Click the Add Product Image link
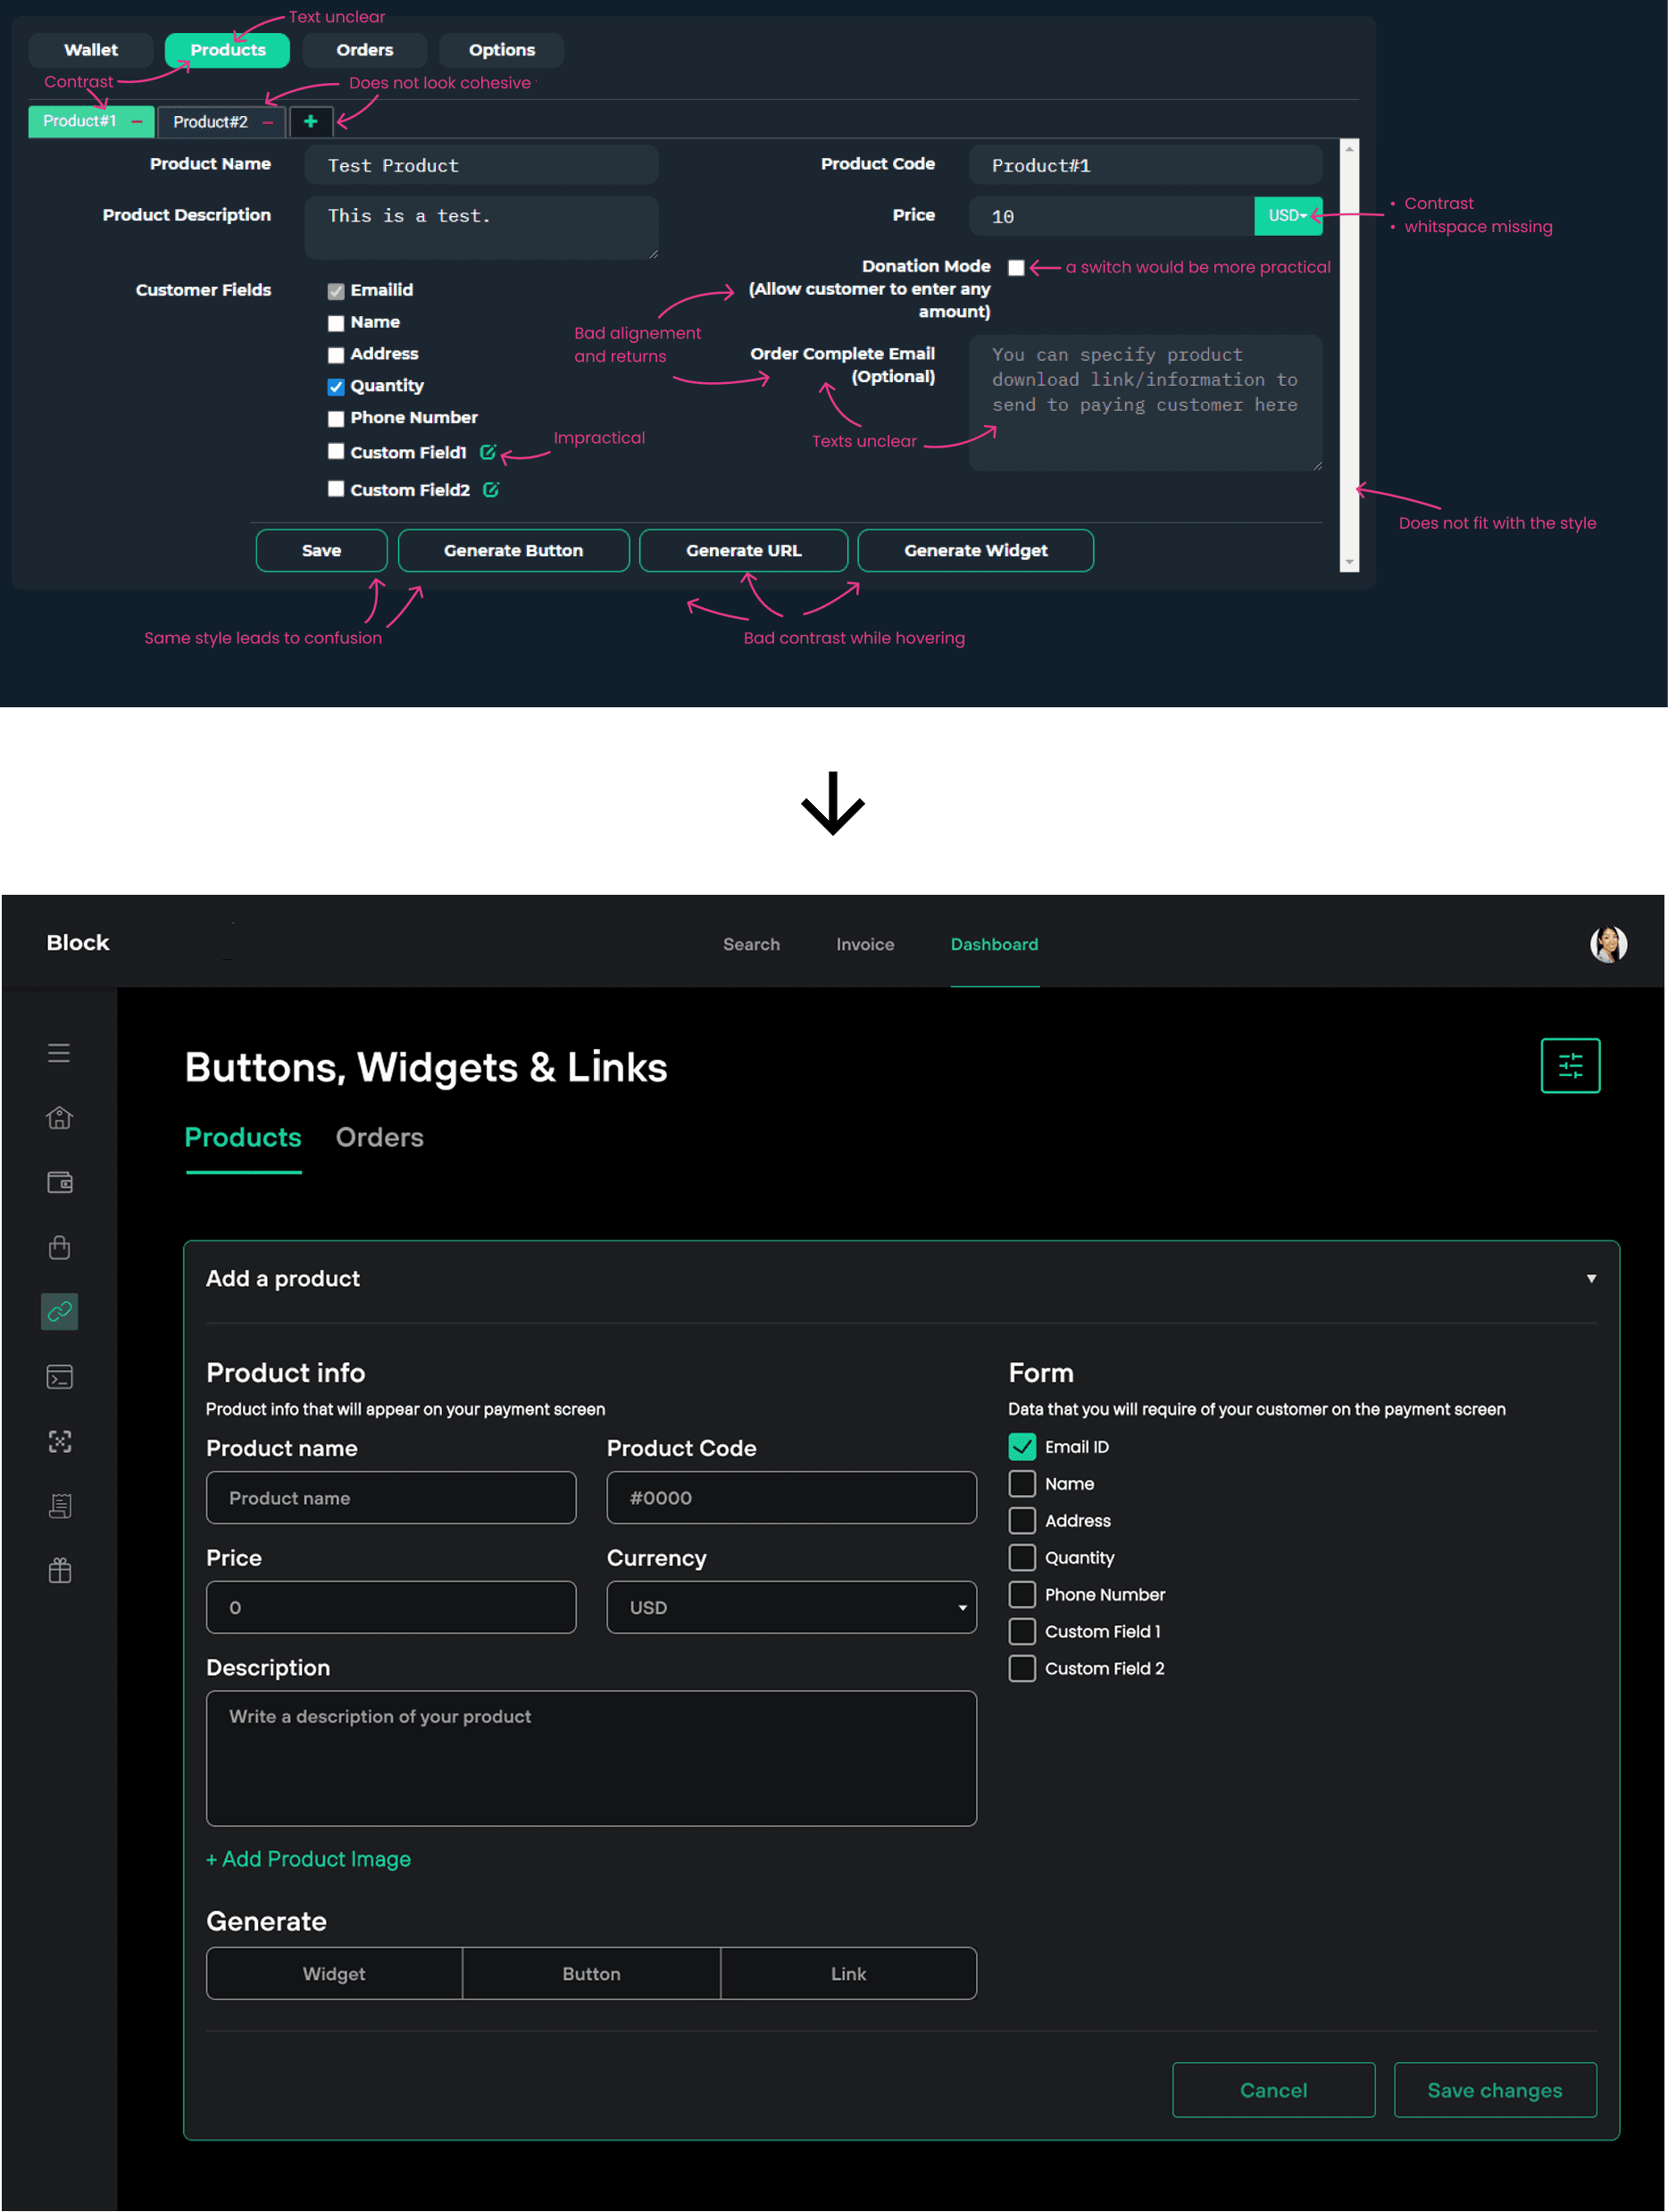The image size is (1668, 2212). [x=309, y=1859]
